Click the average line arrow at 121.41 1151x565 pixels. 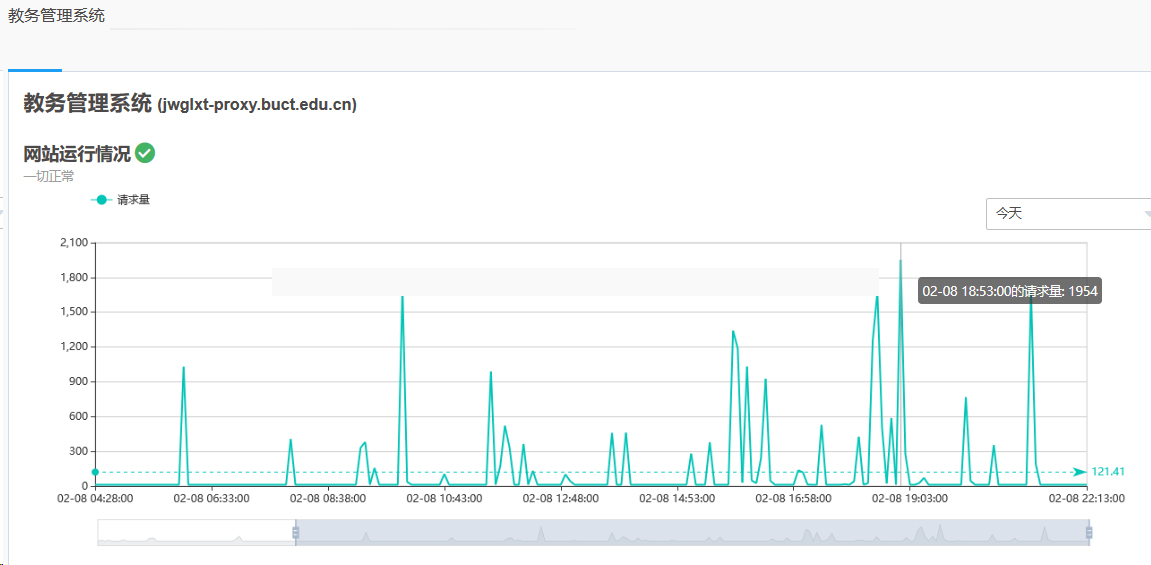point(1079,472)
